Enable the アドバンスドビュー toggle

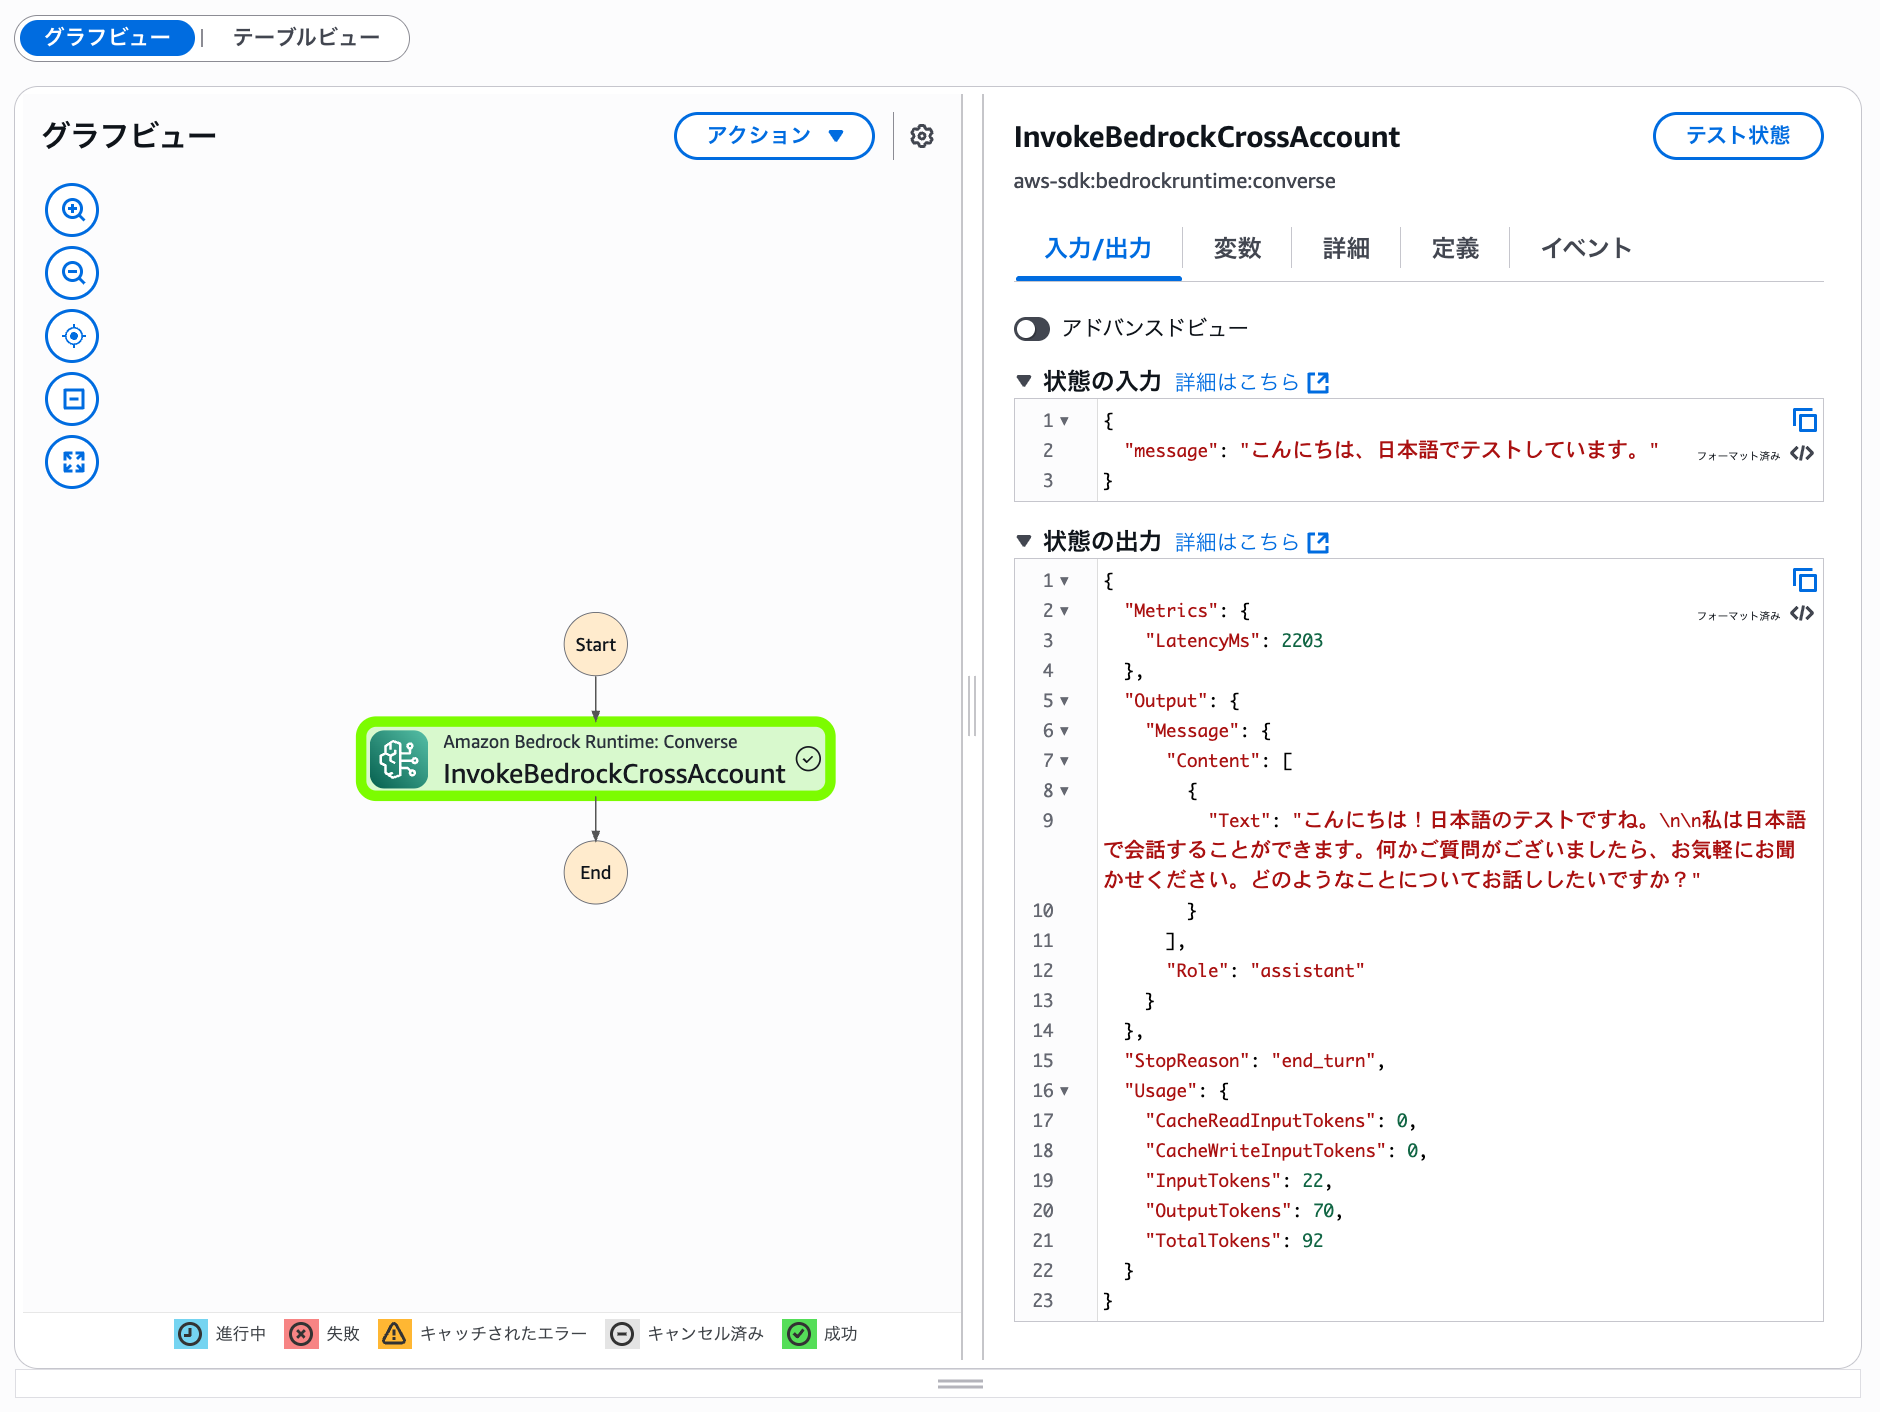[x=1032, y=329]
